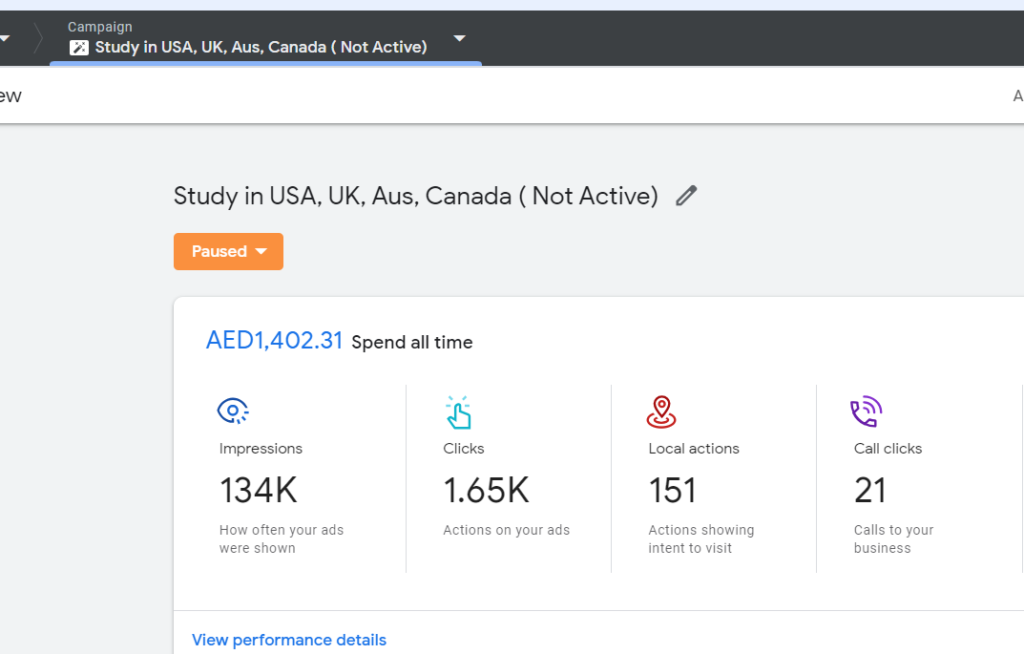
Task: Expand the campaign selector arrow in top bar
Action: coord(459,39)
